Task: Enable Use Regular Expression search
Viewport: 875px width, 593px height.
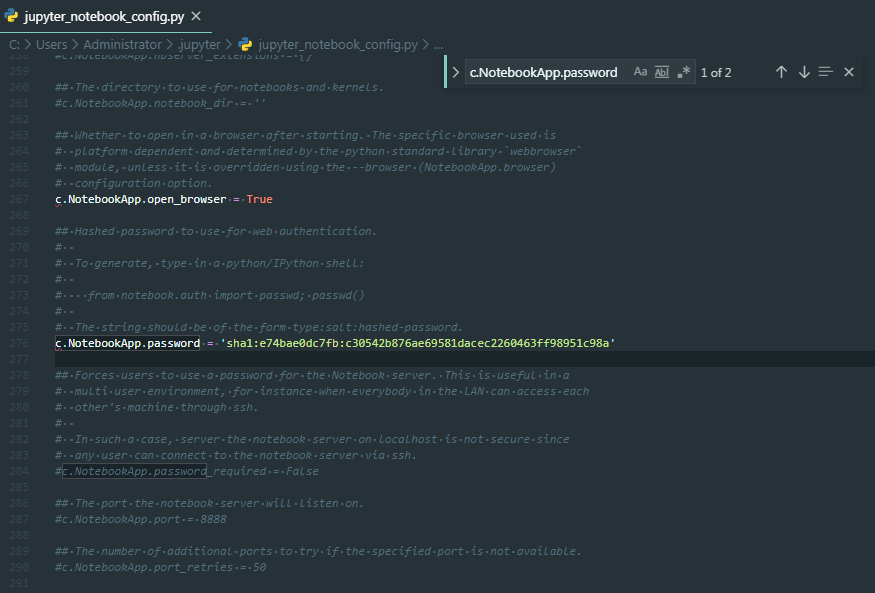Action: pos(684,72)
